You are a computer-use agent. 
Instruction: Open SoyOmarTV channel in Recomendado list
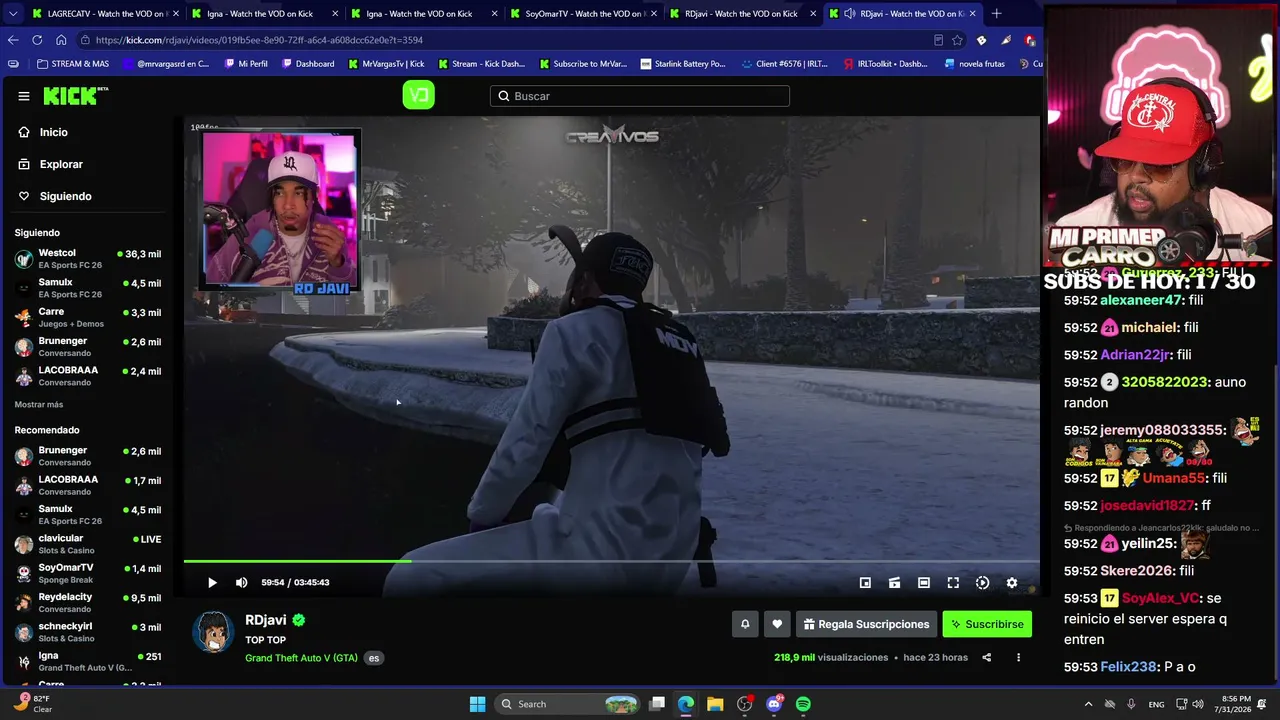click(x=88, y=573)
